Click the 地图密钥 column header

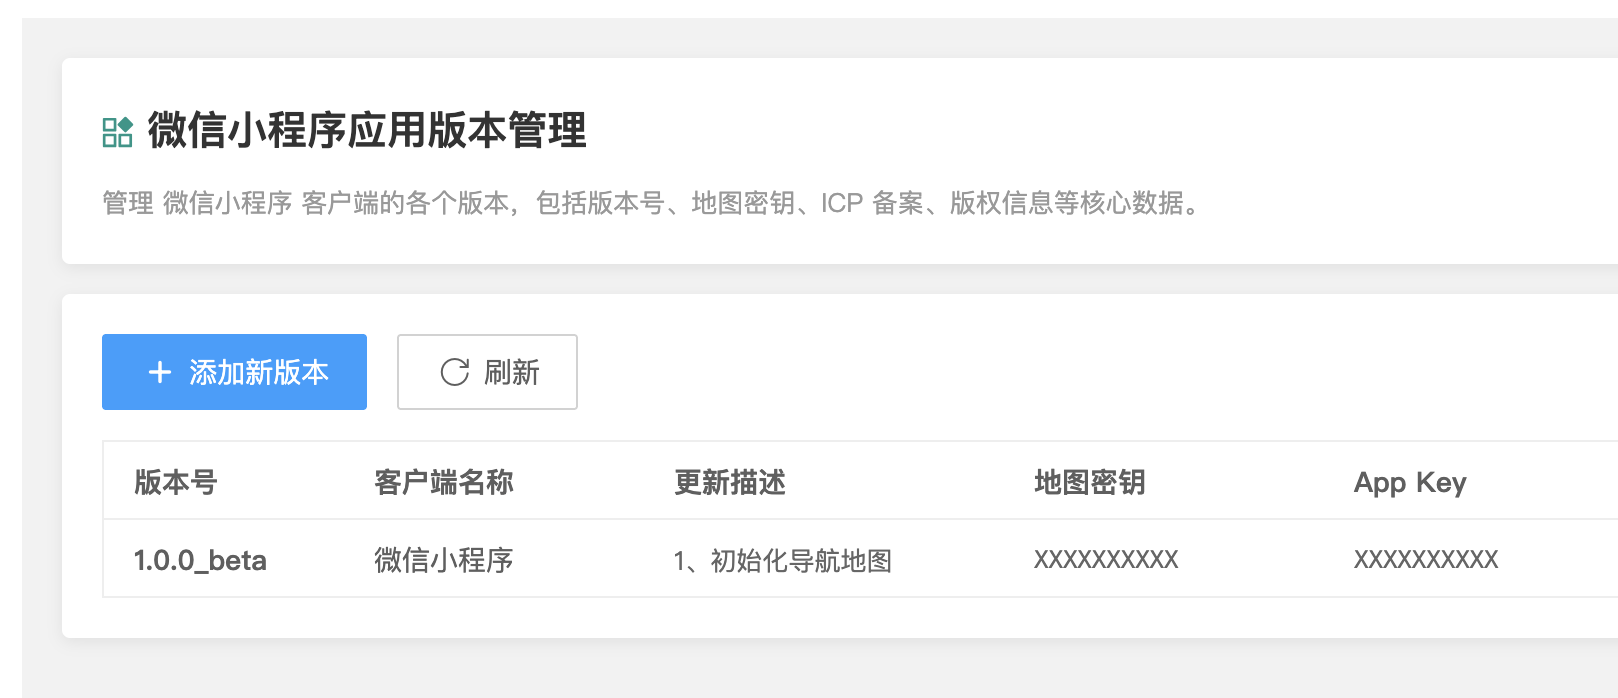(1089, 483)
